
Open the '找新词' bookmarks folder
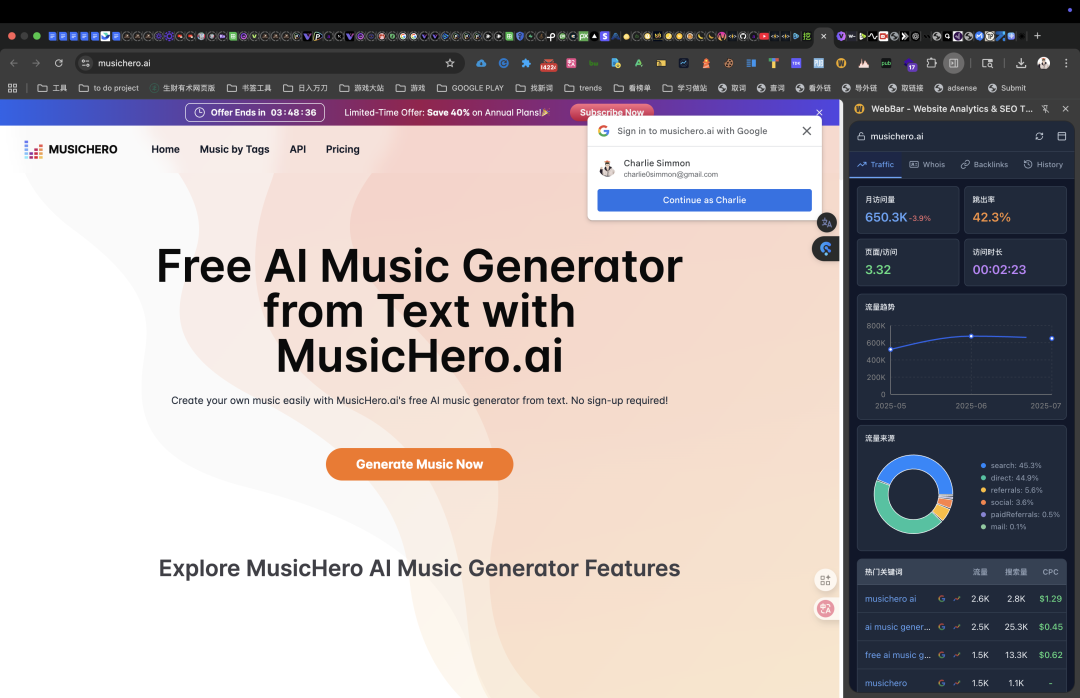point(534,88)
